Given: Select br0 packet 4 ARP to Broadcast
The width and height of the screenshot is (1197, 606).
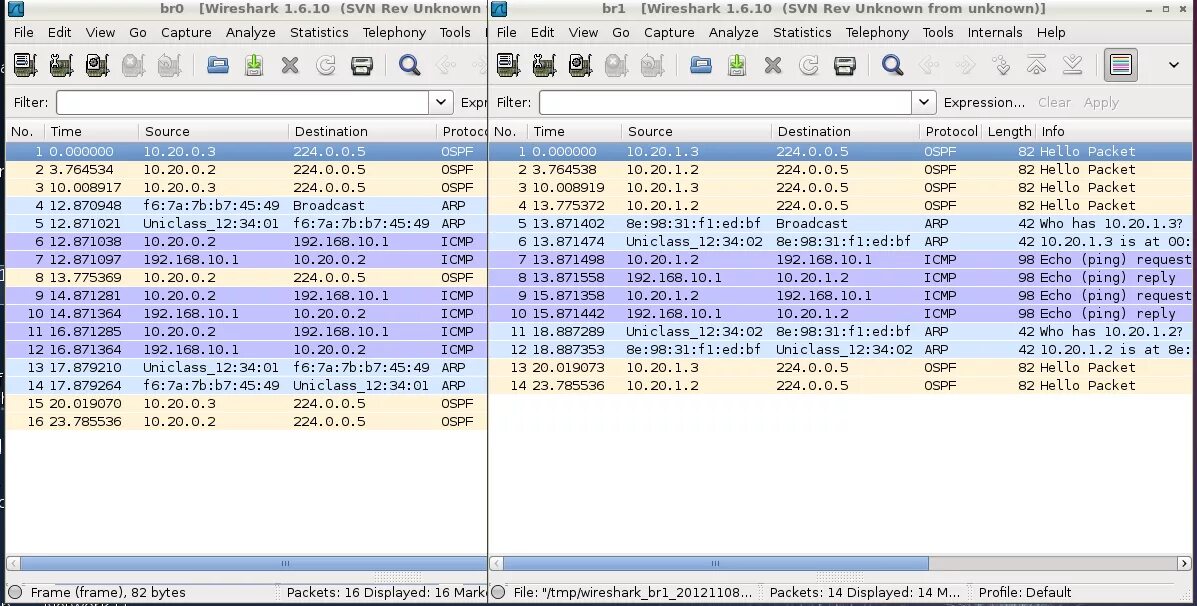Looking at the screenshot, I should coord(246,205).
